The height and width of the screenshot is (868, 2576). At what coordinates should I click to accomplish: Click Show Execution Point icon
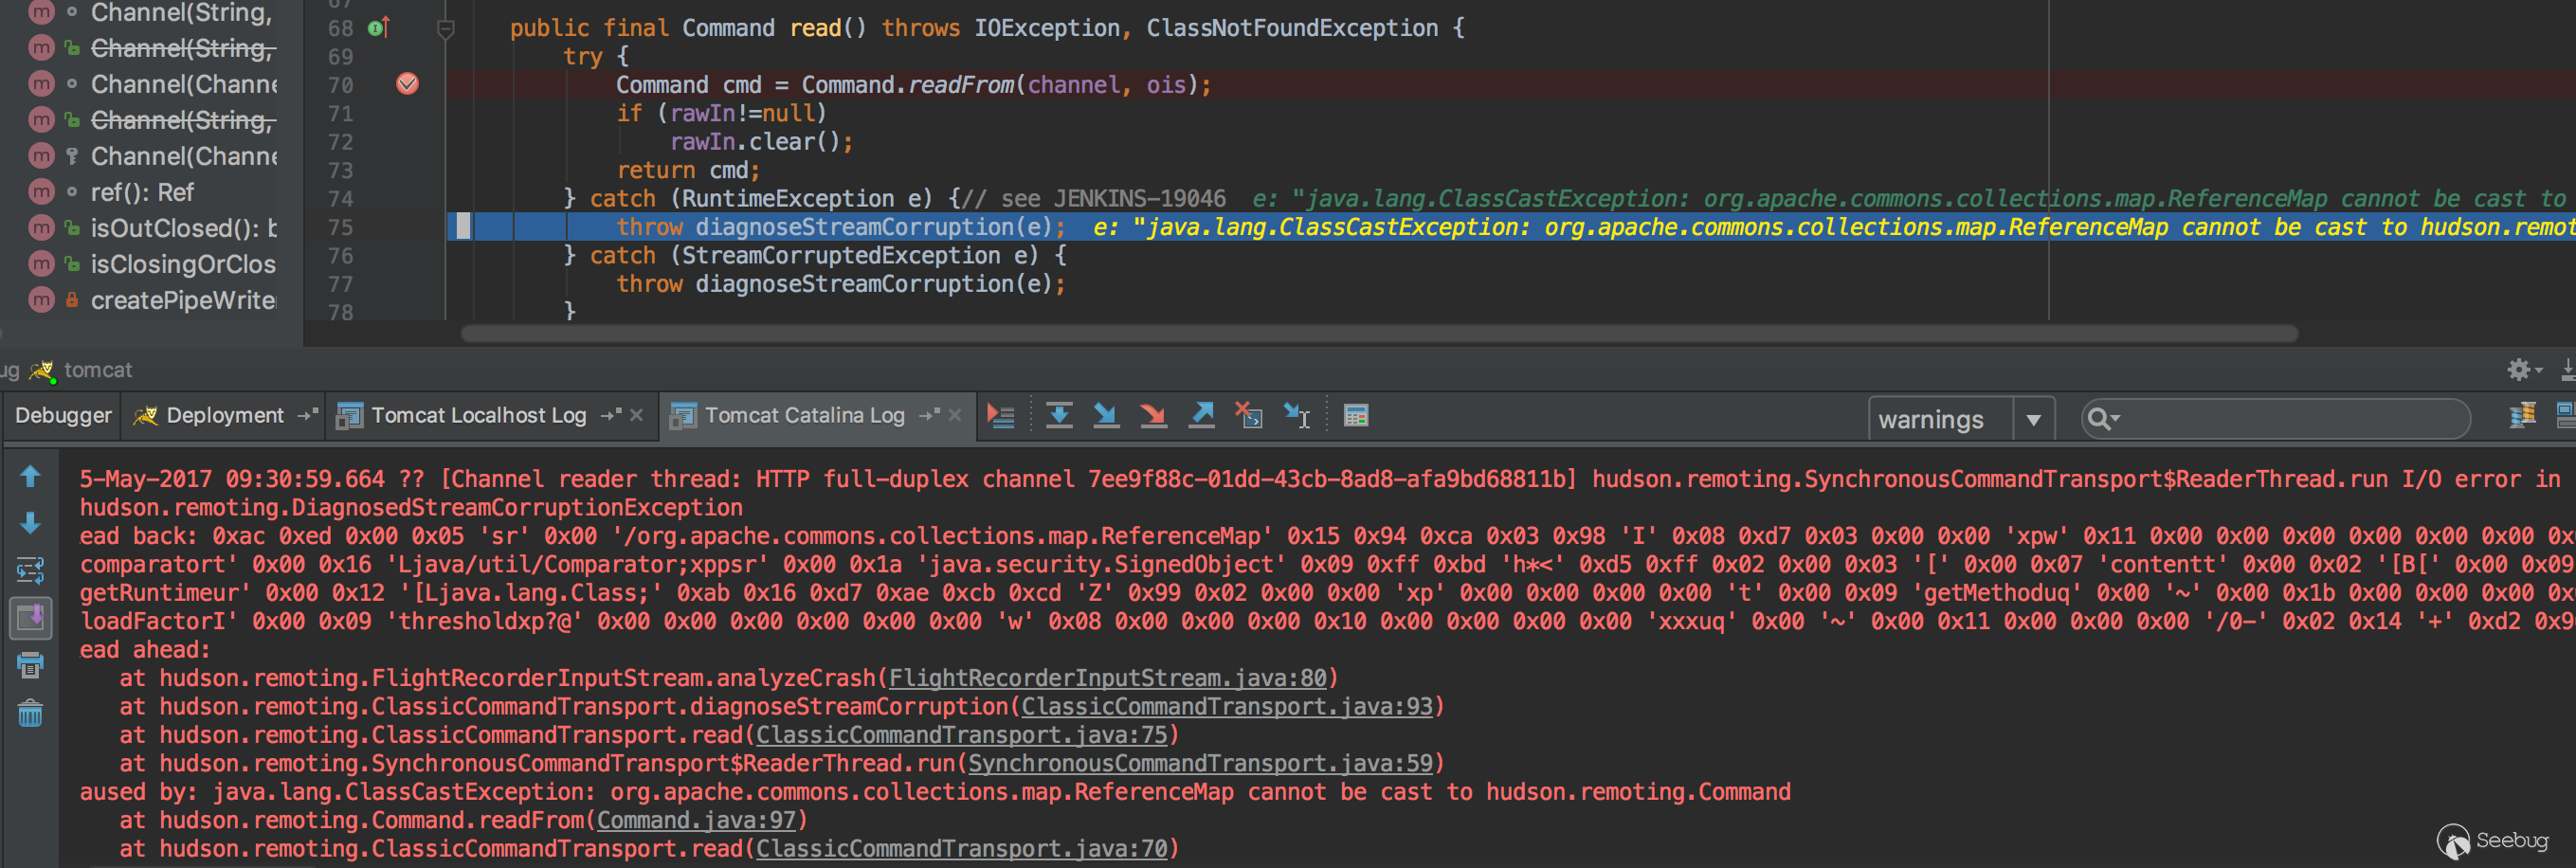1000,415
